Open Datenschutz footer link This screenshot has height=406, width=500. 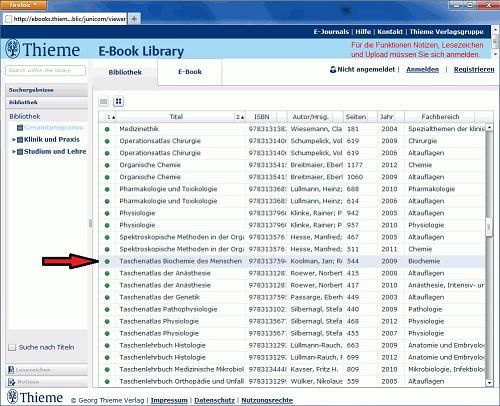coord(214,400)
